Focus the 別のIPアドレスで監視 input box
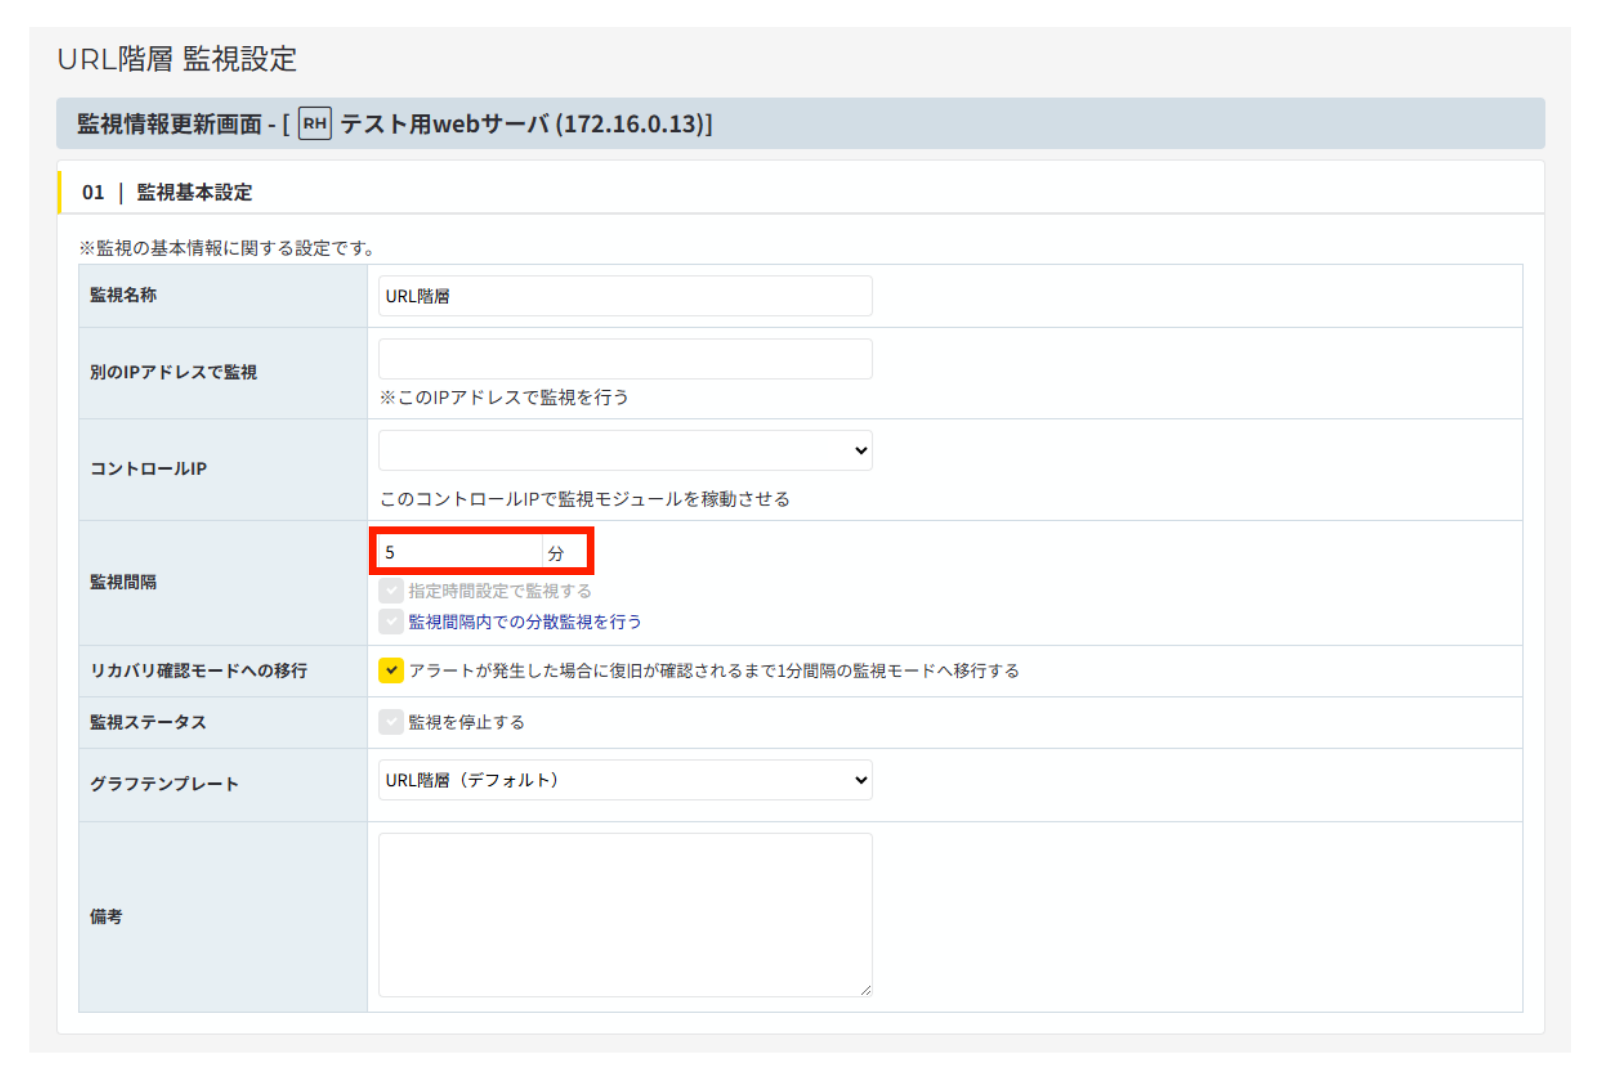This screenshot has width=1600, height=1080. coord(625,359)
